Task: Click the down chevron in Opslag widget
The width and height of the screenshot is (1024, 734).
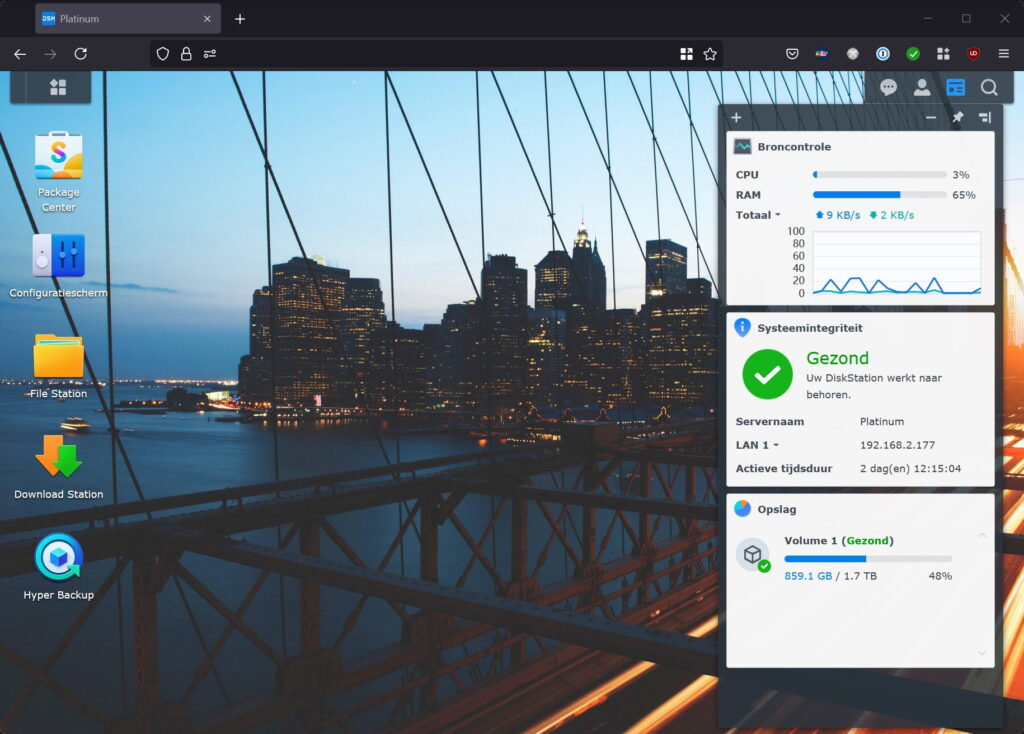Action: 981,653
